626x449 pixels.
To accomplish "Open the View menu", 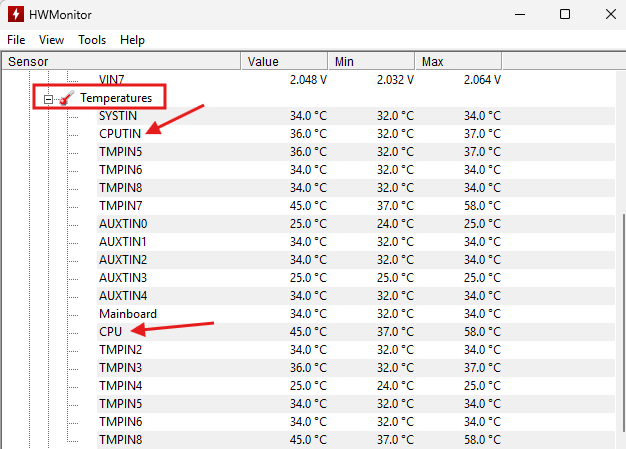I will (51, 40).
